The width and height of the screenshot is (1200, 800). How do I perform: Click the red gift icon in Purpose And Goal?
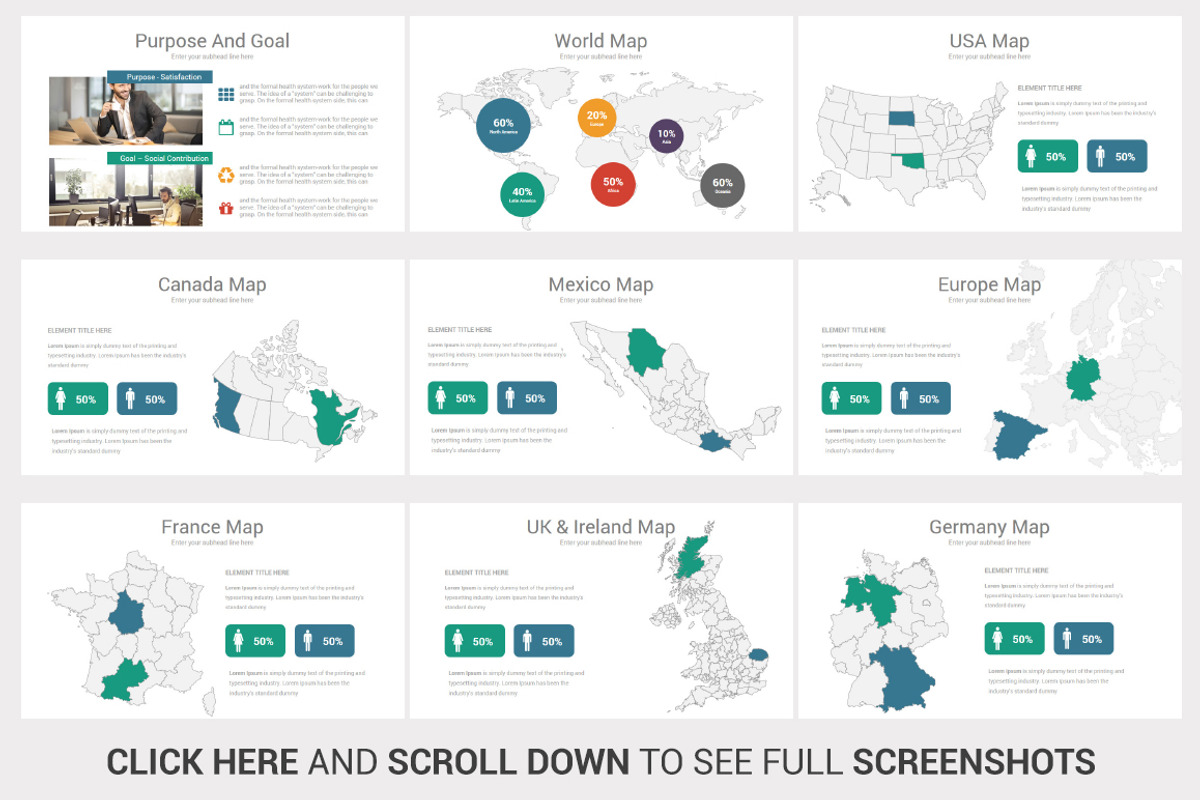coord(226,208)
